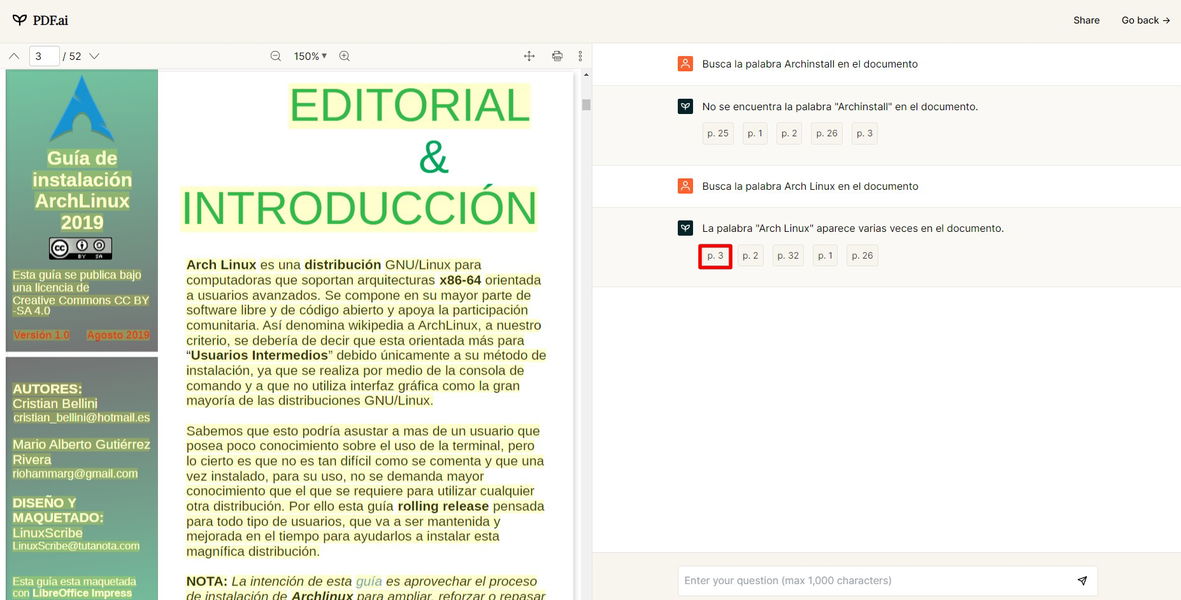Open p. 3 citation under the Archinstall answer
This screenshot has width=1181, height=600.
pos(865,133)
